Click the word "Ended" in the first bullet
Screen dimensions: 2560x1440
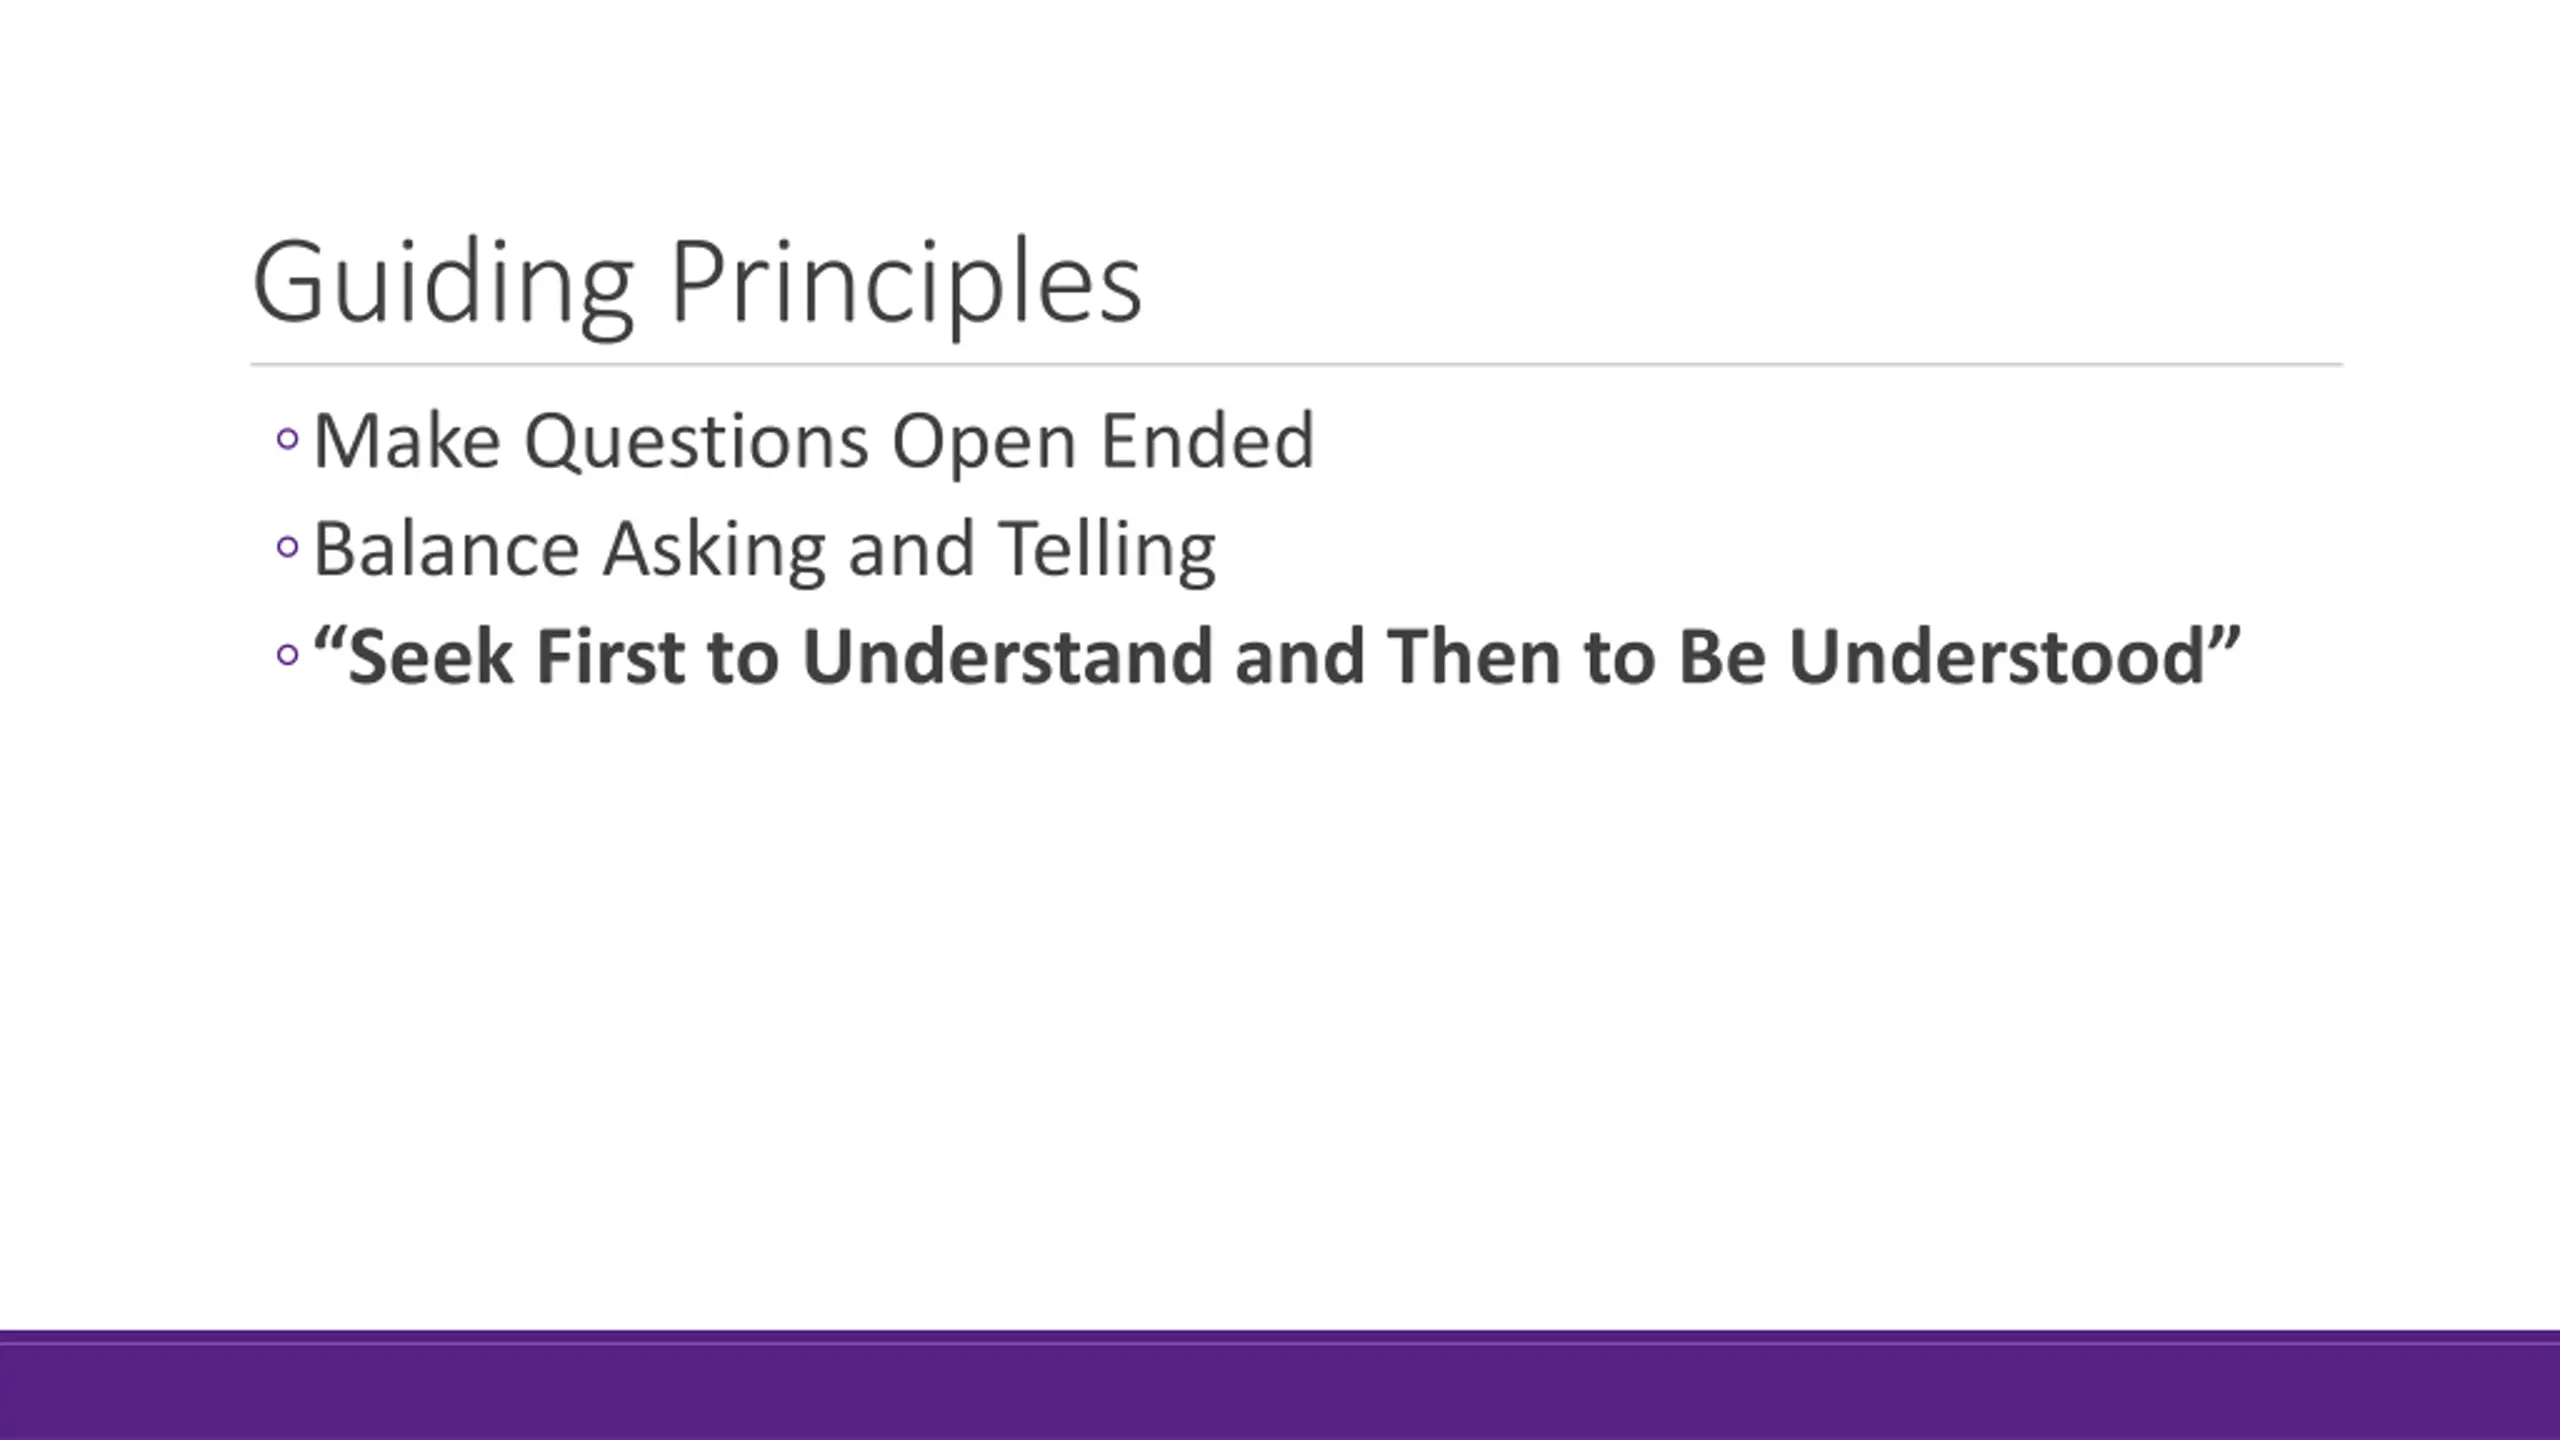1207,441
